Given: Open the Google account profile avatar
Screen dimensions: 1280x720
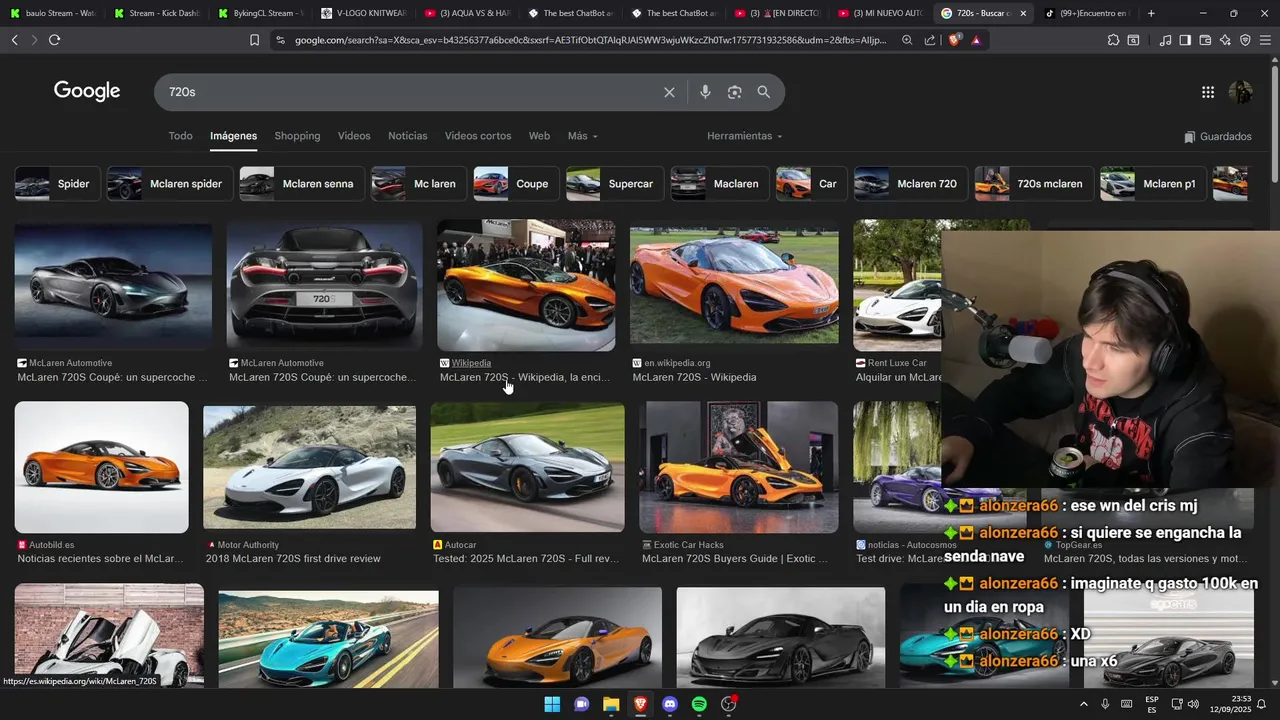Looking at the screenshot, I should point(1240,92).
